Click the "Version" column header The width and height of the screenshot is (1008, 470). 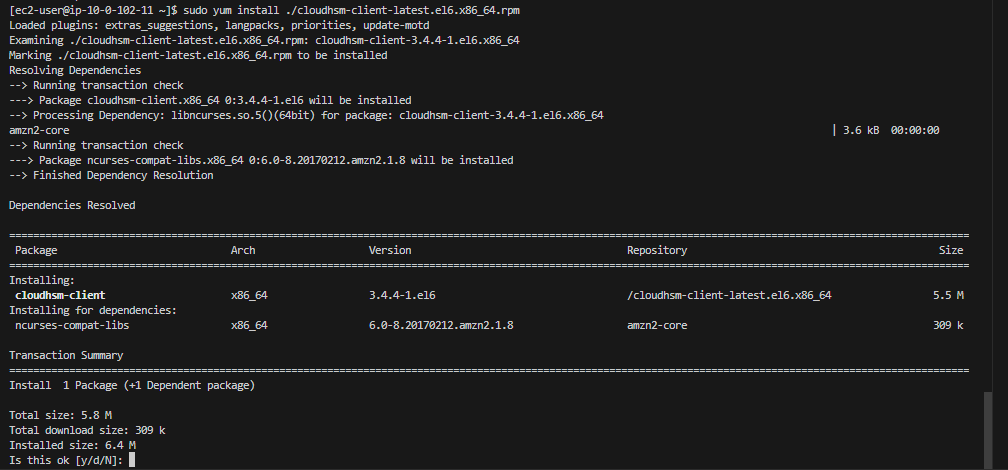[x=390, y=251]
